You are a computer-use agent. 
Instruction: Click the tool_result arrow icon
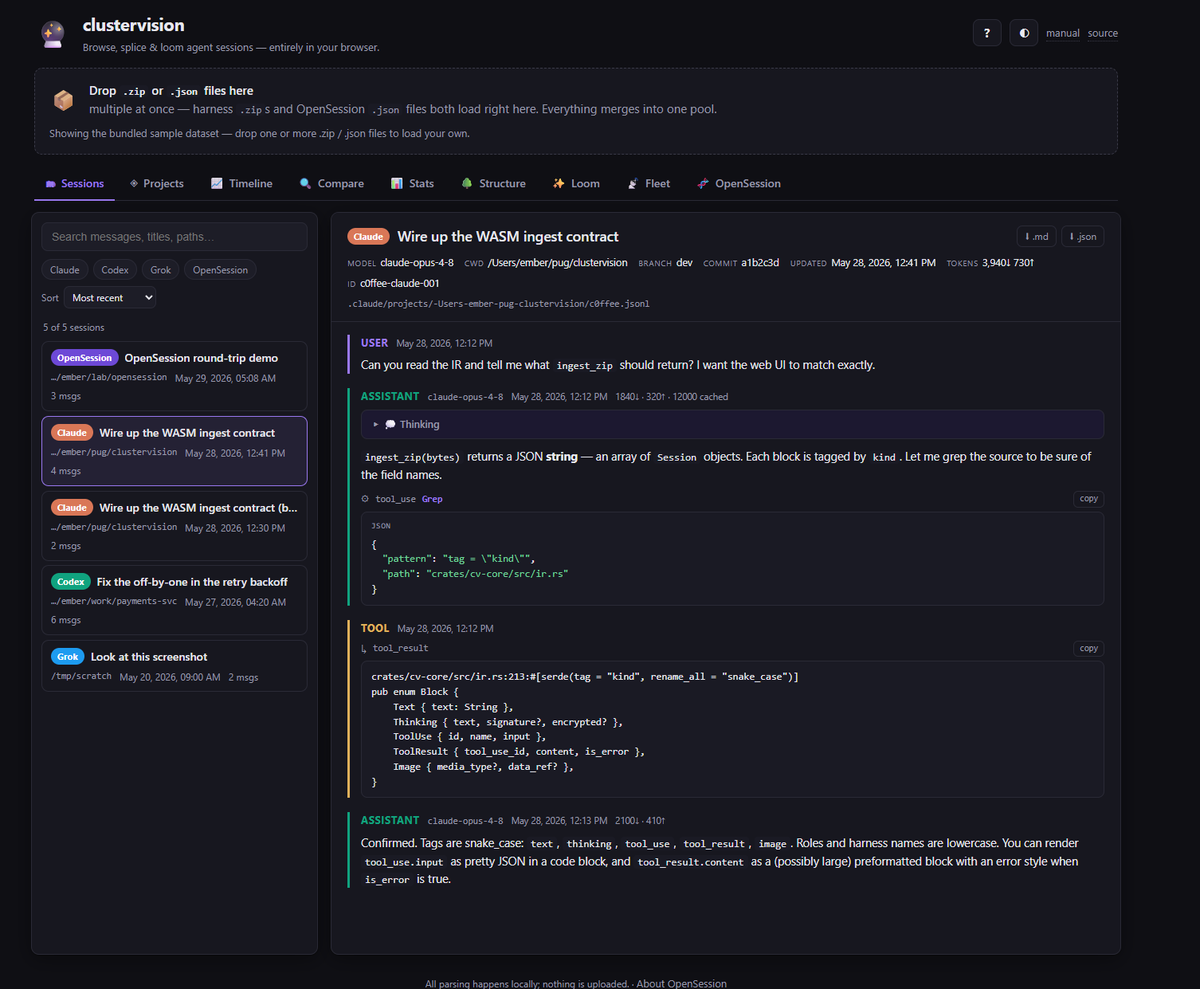pyautogui.click(x=365, y=648)
